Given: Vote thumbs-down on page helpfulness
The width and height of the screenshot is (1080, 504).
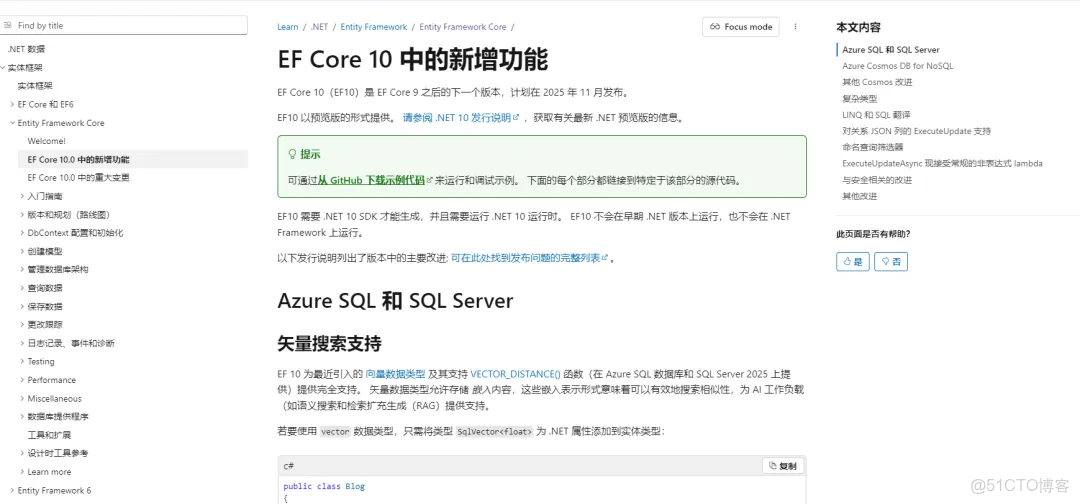Looking at the screenshot, I should click(x=891, y=262).
